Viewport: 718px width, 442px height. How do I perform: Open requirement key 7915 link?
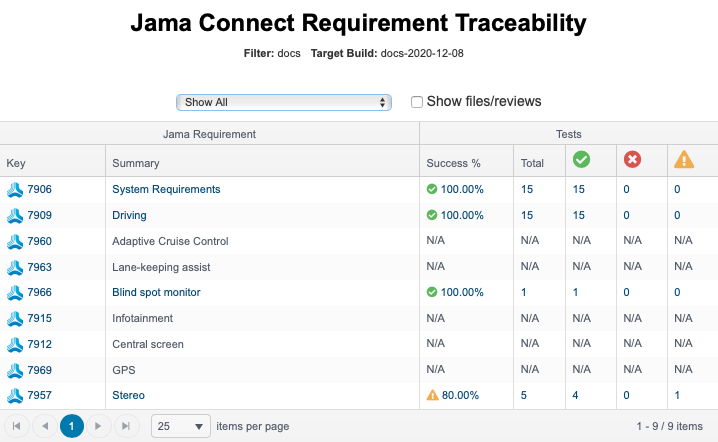(39, 318)
